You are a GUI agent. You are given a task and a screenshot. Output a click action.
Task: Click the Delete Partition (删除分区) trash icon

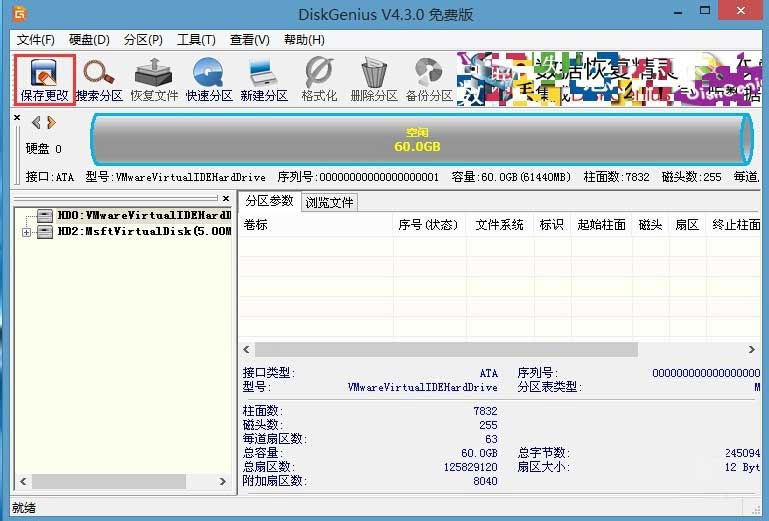click(x=375, y=80)
